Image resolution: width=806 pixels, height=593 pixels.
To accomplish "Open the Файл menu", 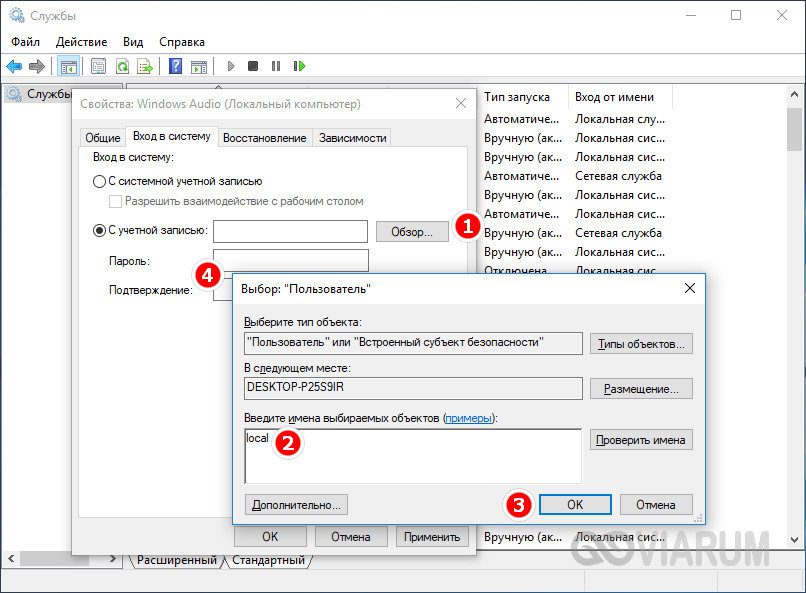I will point(25,42).
